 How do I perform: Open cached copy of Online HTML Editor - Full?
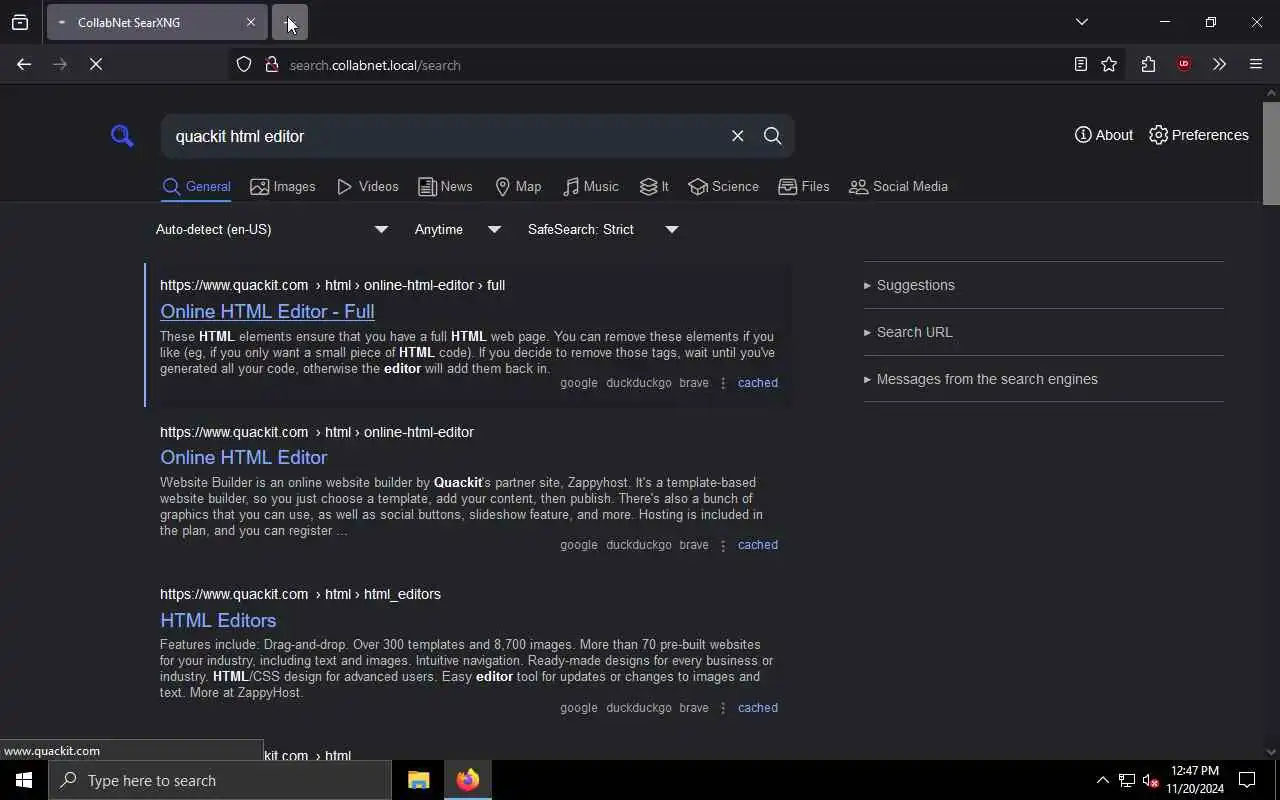(757, 383)
